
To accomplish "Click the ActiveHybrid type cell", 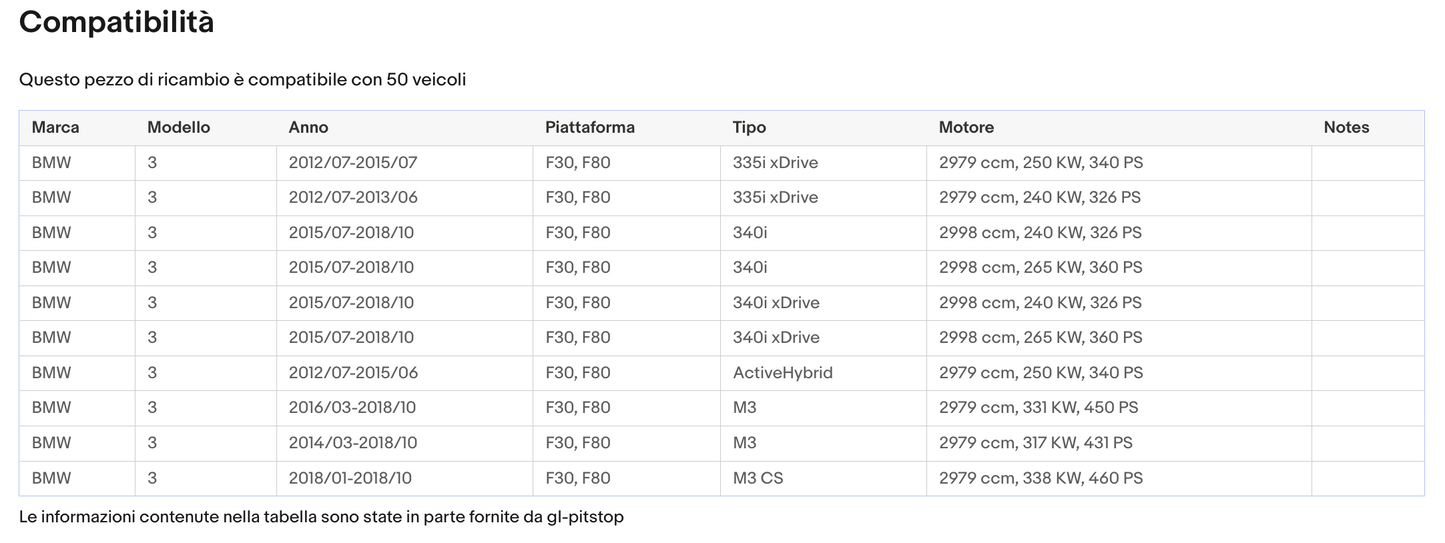I will [782, 373].
